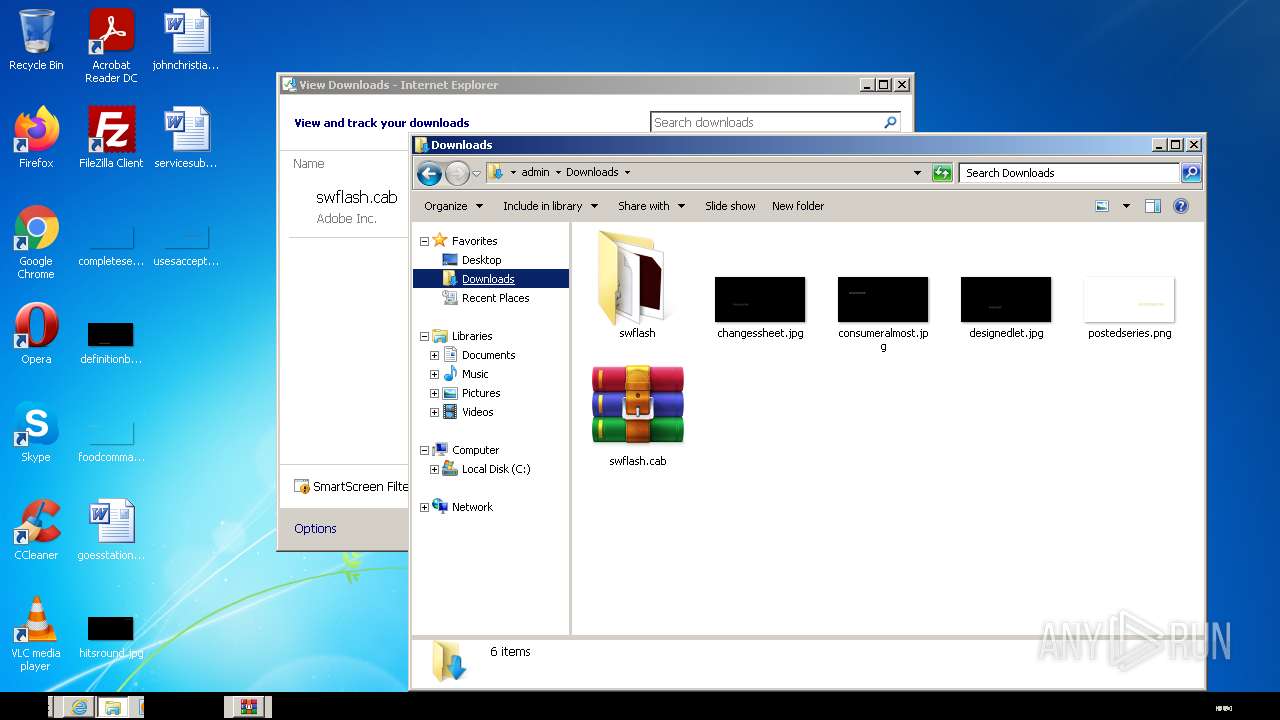The height and width of the screenshot is (720, 1280).
Task: Select Firefox desktop shortcut
Action: tap(36, 138)
